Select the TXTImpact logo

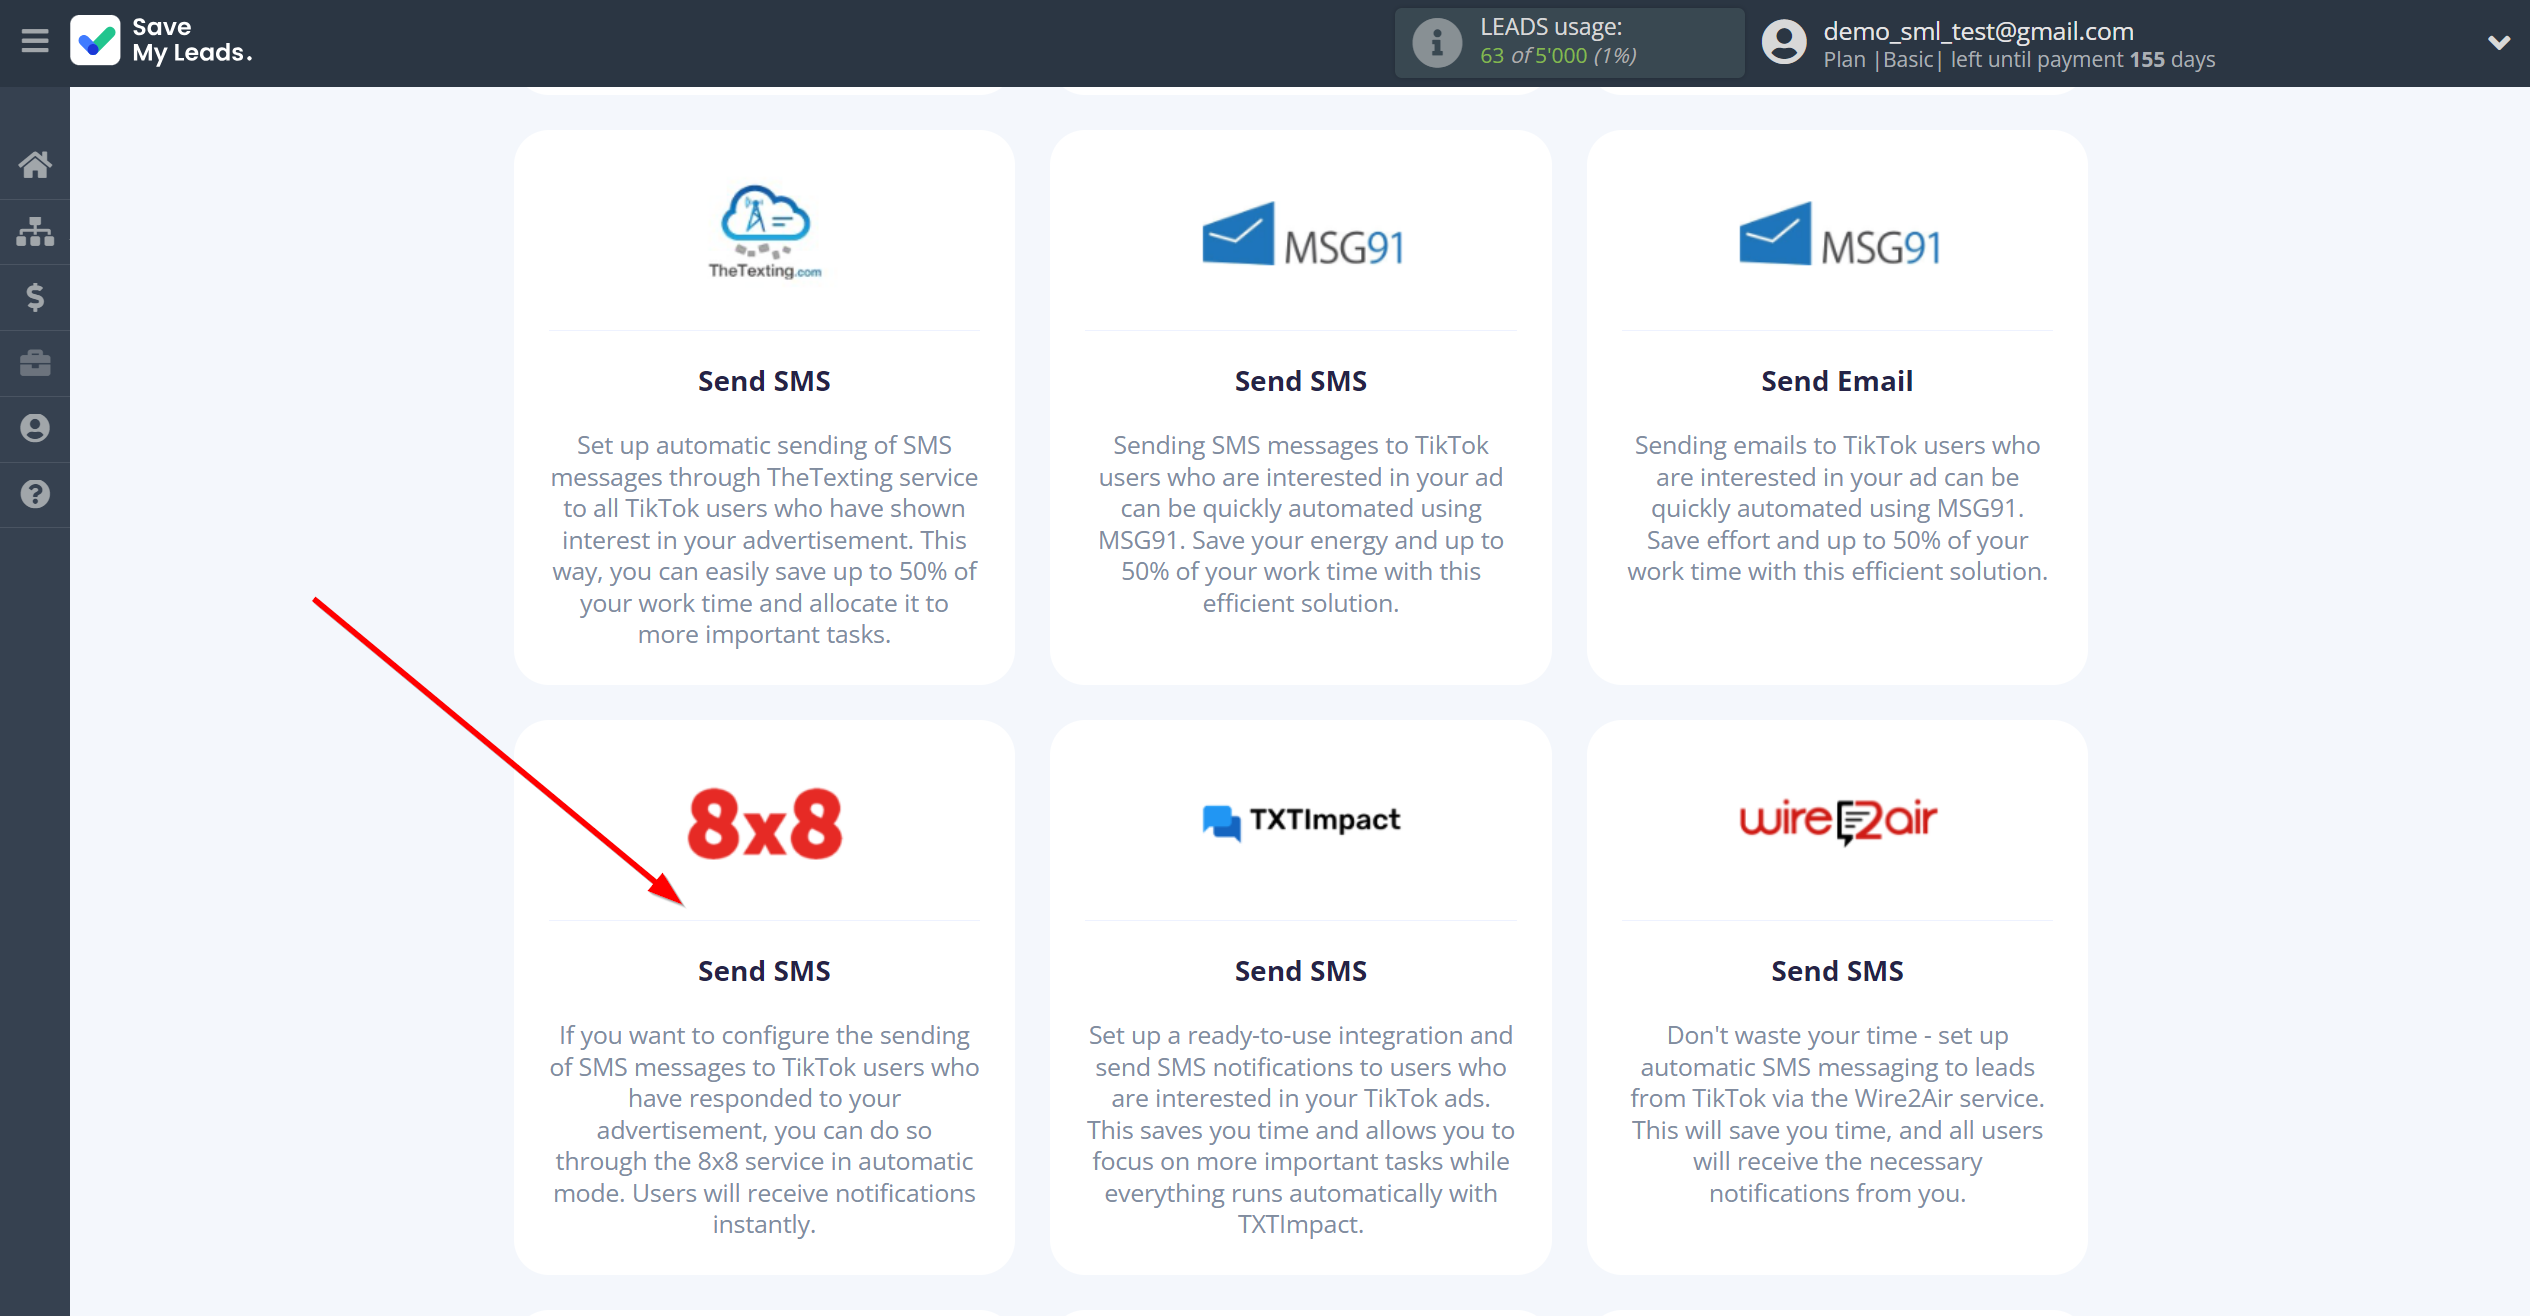tap(1301, 821)
